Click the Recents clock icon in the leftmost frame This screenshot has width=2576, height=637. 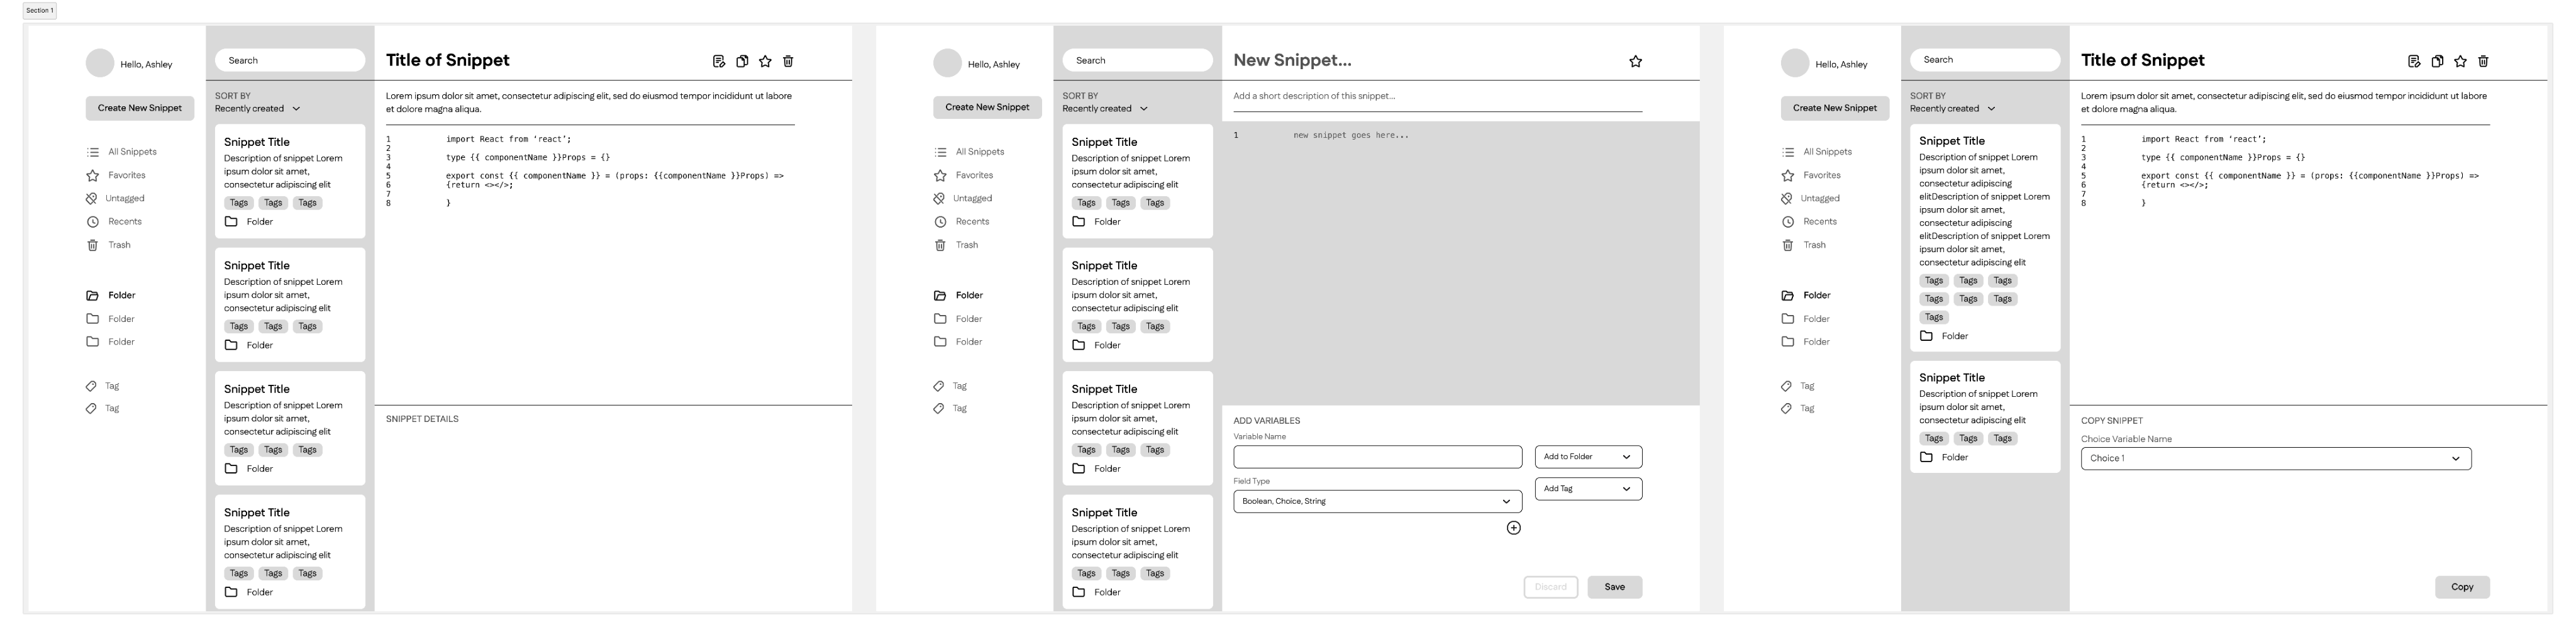point(93,222)
